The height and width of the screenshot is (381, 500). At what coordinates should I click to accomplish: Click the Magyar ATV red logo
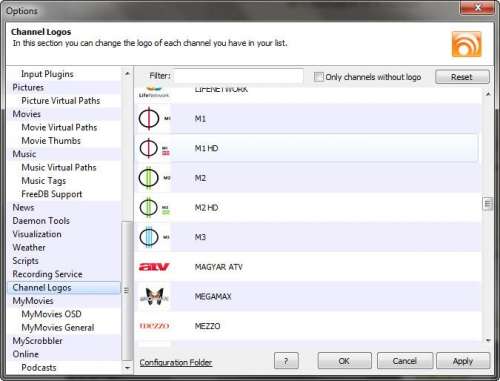coord(154,267)
